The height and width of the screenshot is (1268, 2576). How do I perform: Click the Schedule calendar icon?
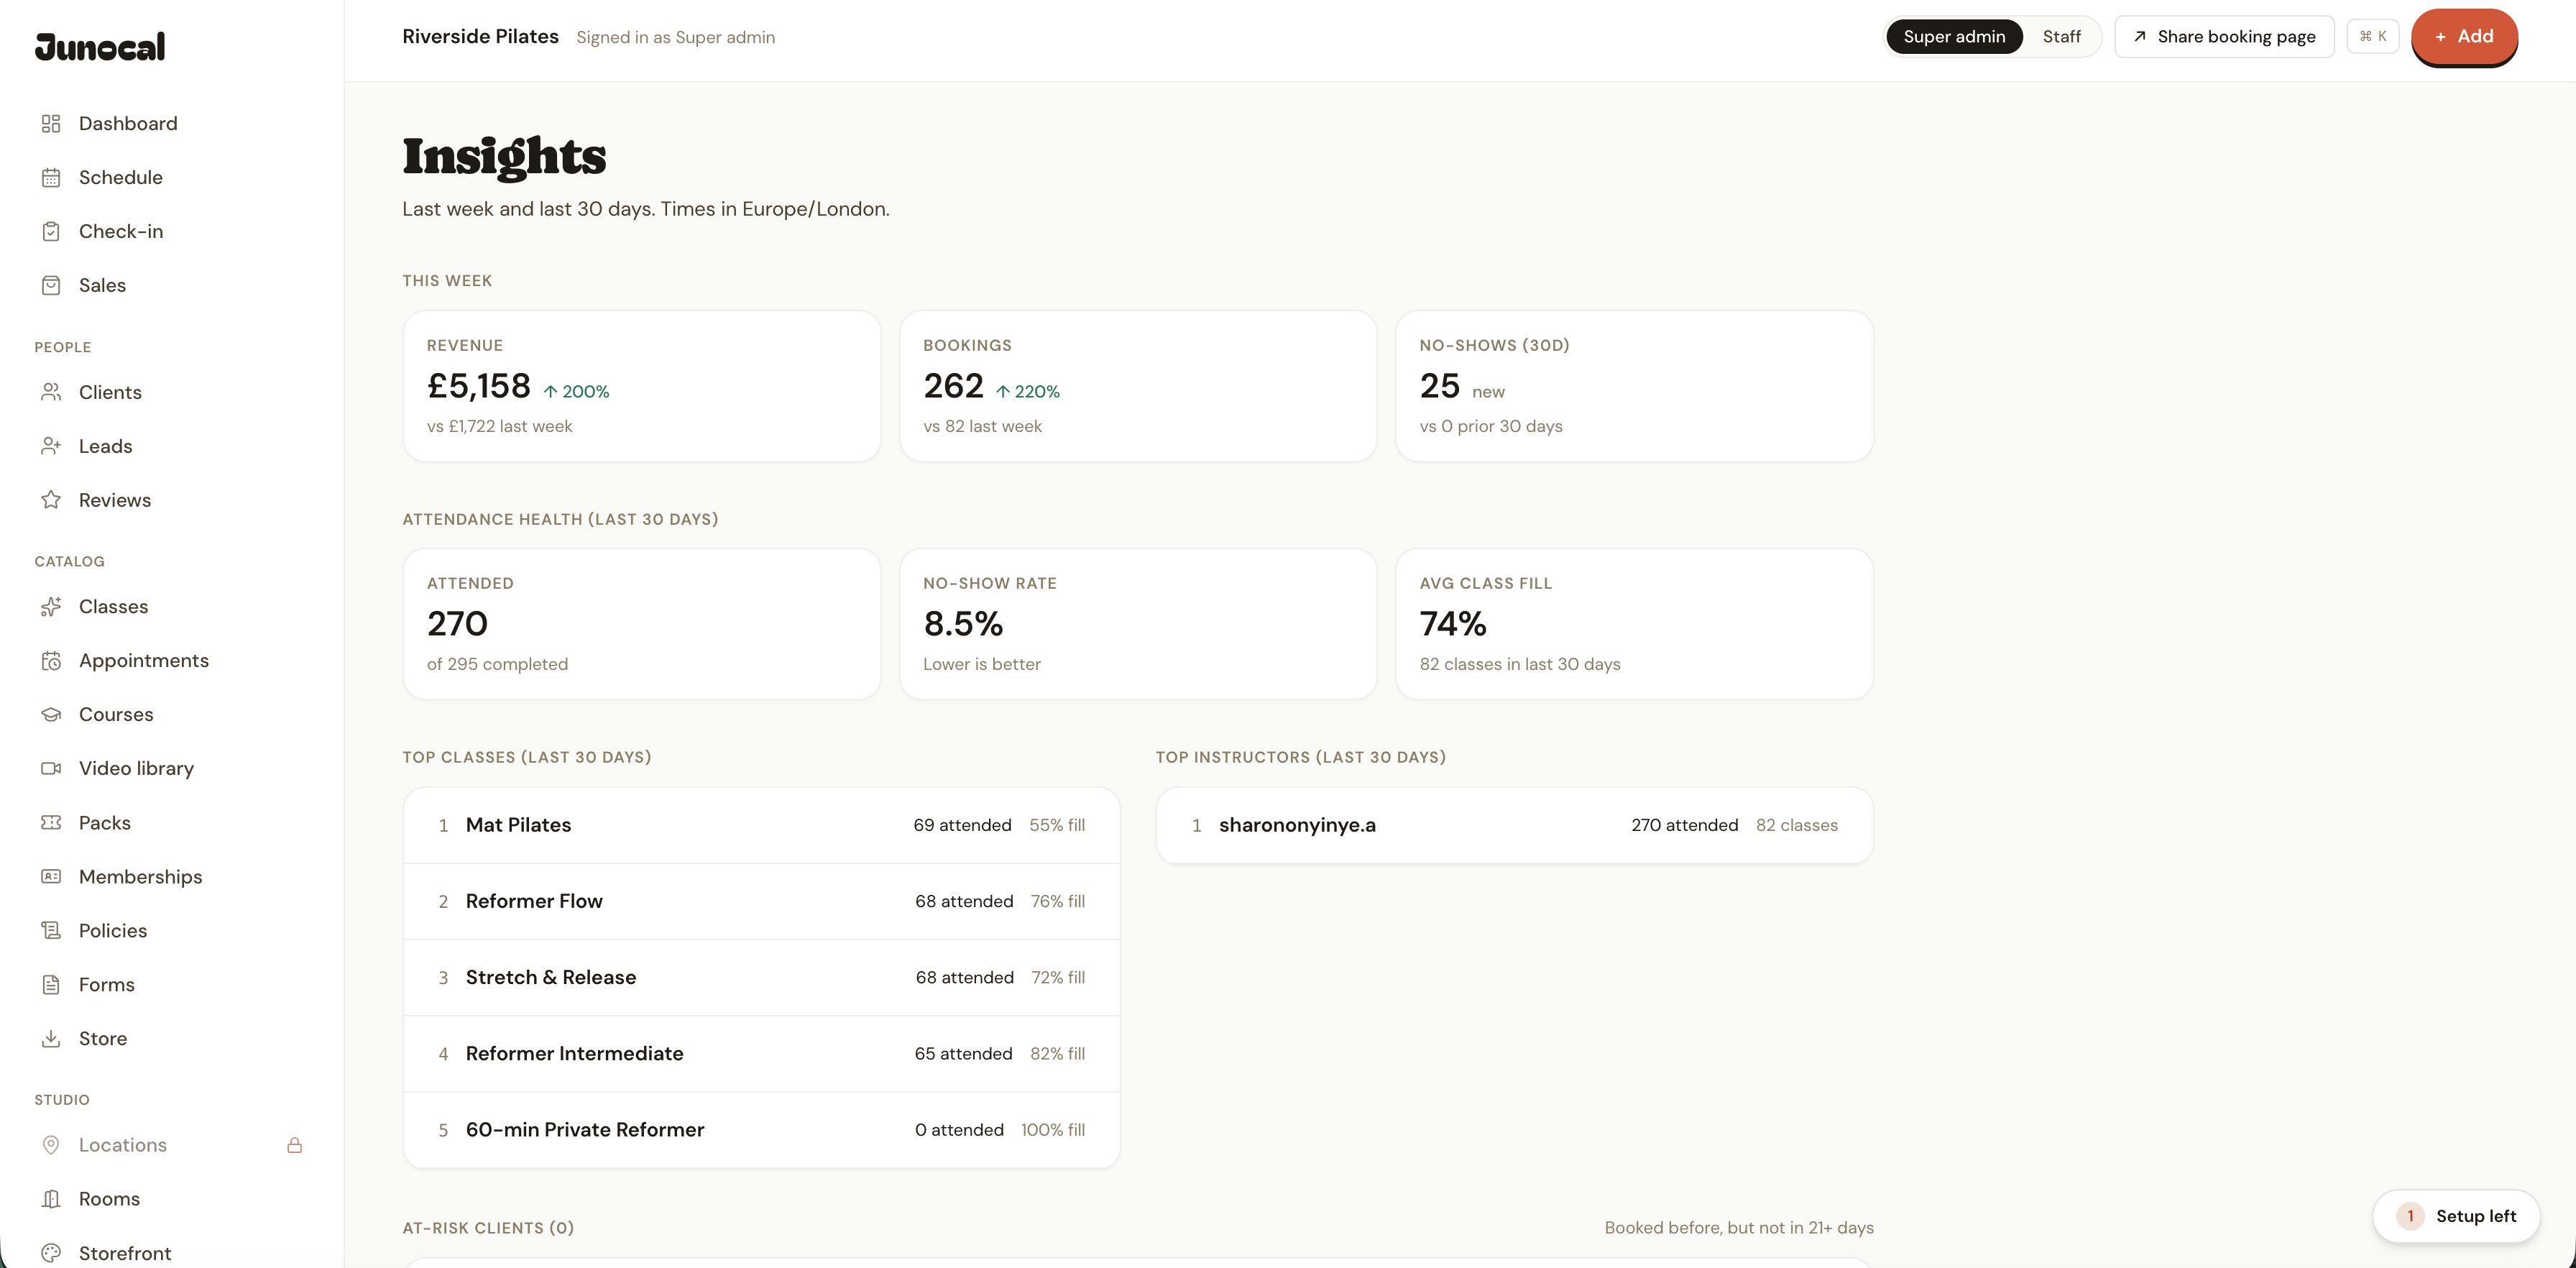(x=51, y=177)
